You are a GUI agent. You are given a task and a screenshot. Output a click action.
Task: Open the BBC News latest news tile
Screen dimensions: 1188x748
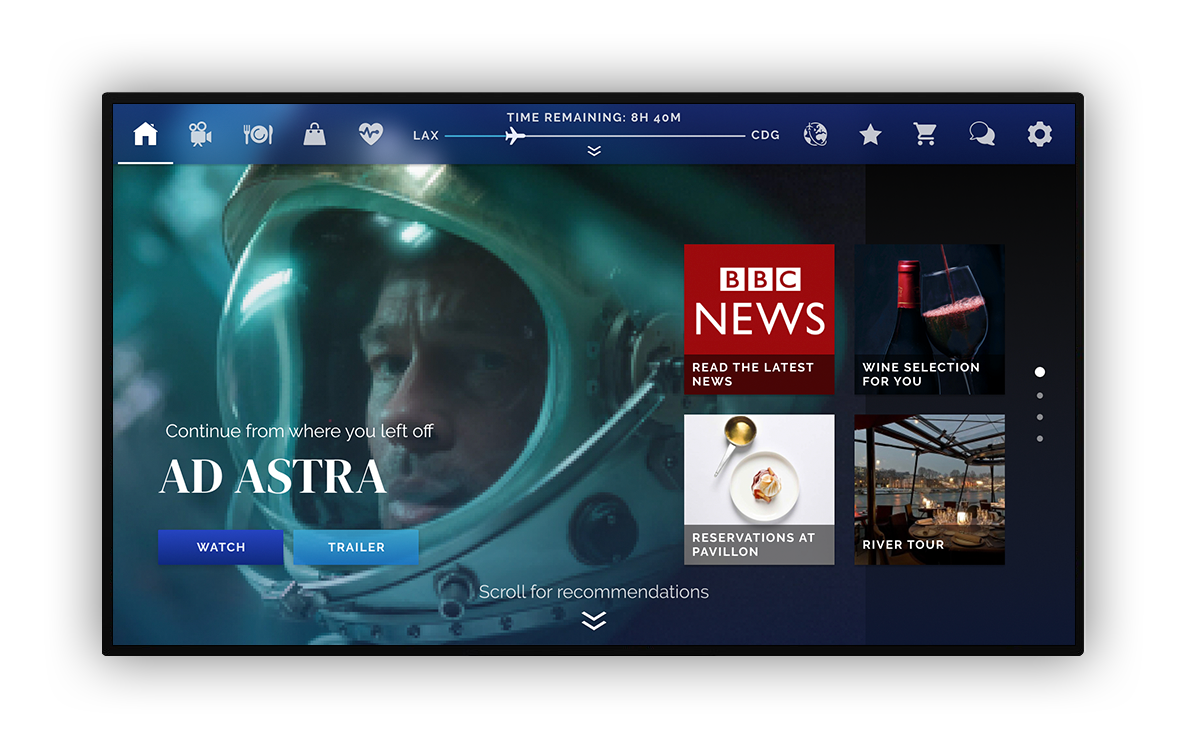tap(759, 319)
